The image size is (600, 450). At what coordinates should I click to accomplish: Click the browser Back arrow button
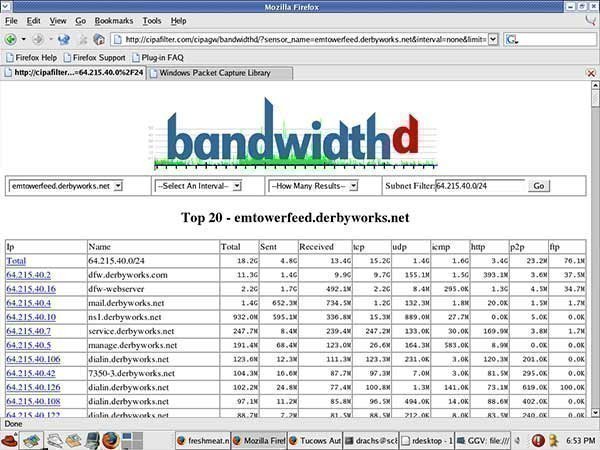click(11, 40)
